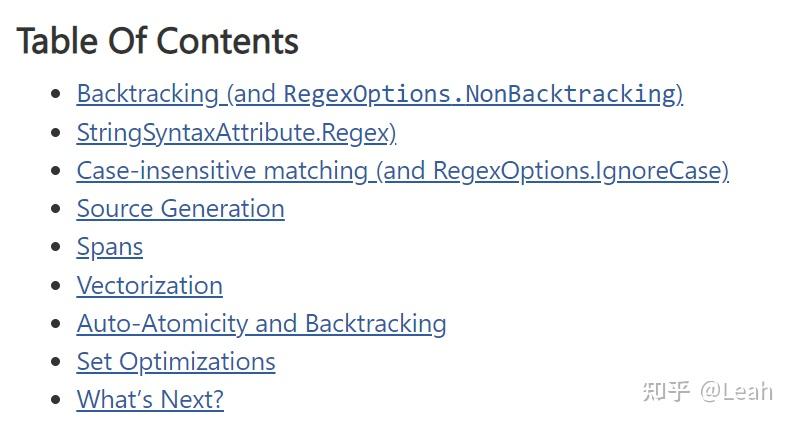
Task: Click the Table Of Contents heading
Action: (158, 41)
